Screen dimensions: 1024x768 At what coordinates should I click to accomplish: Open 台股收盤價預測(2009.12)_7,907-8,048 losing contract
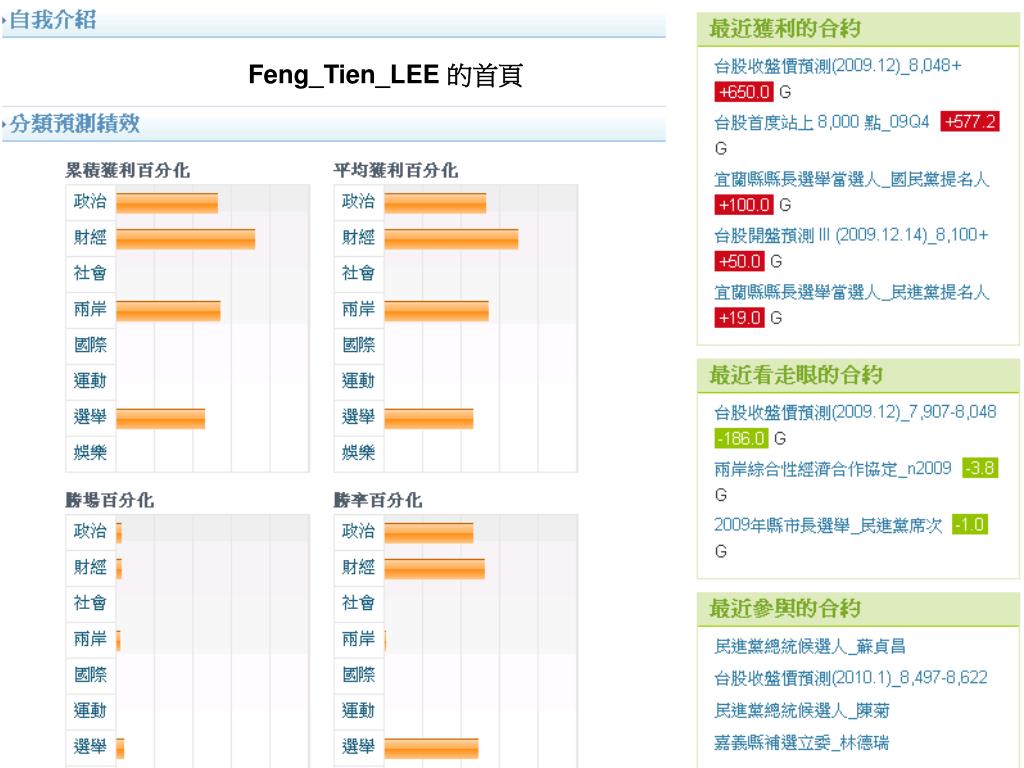pos(855,412)
